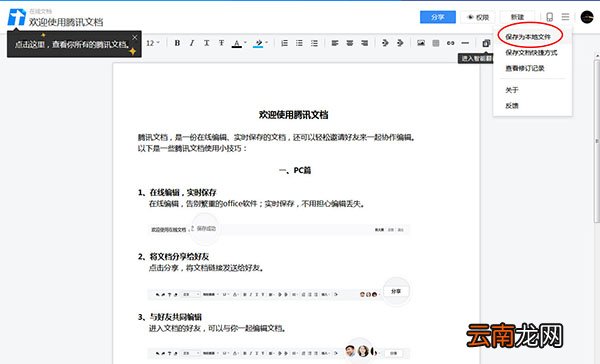Insert a numbered list
The image size is (600, 364).
pos(284,43)
